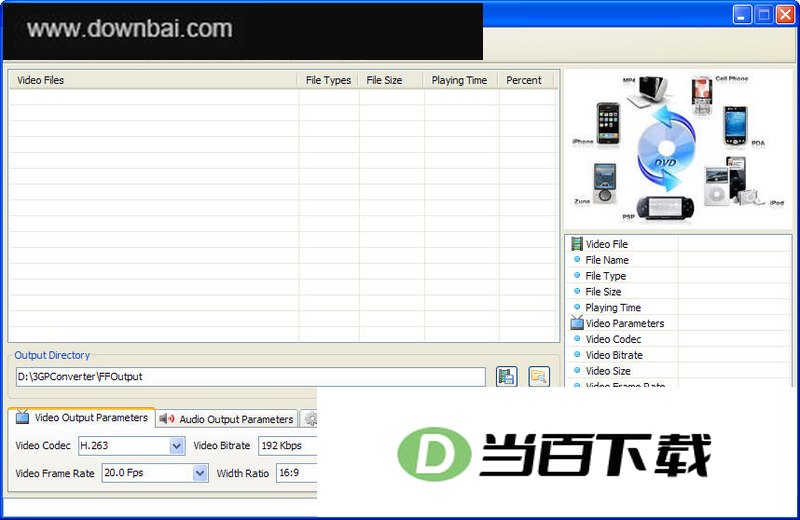Click the PDA device image
The width and height of the screenshot is (800, 520).
735,126
